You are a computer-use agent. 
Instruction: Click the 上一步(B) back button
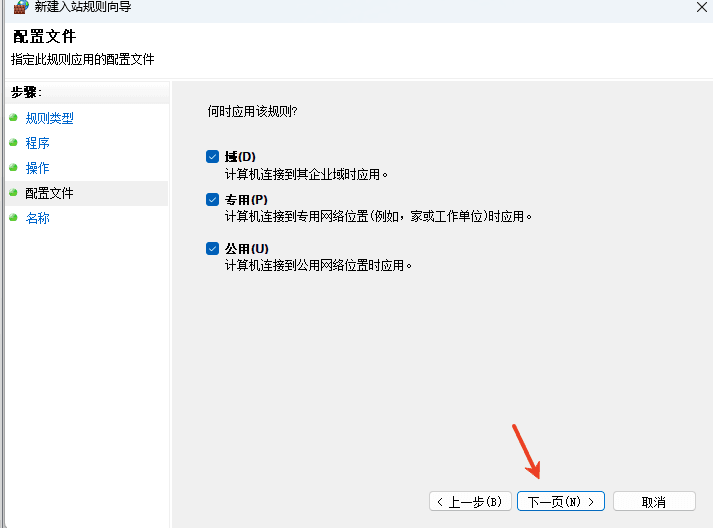click(470, 501)
